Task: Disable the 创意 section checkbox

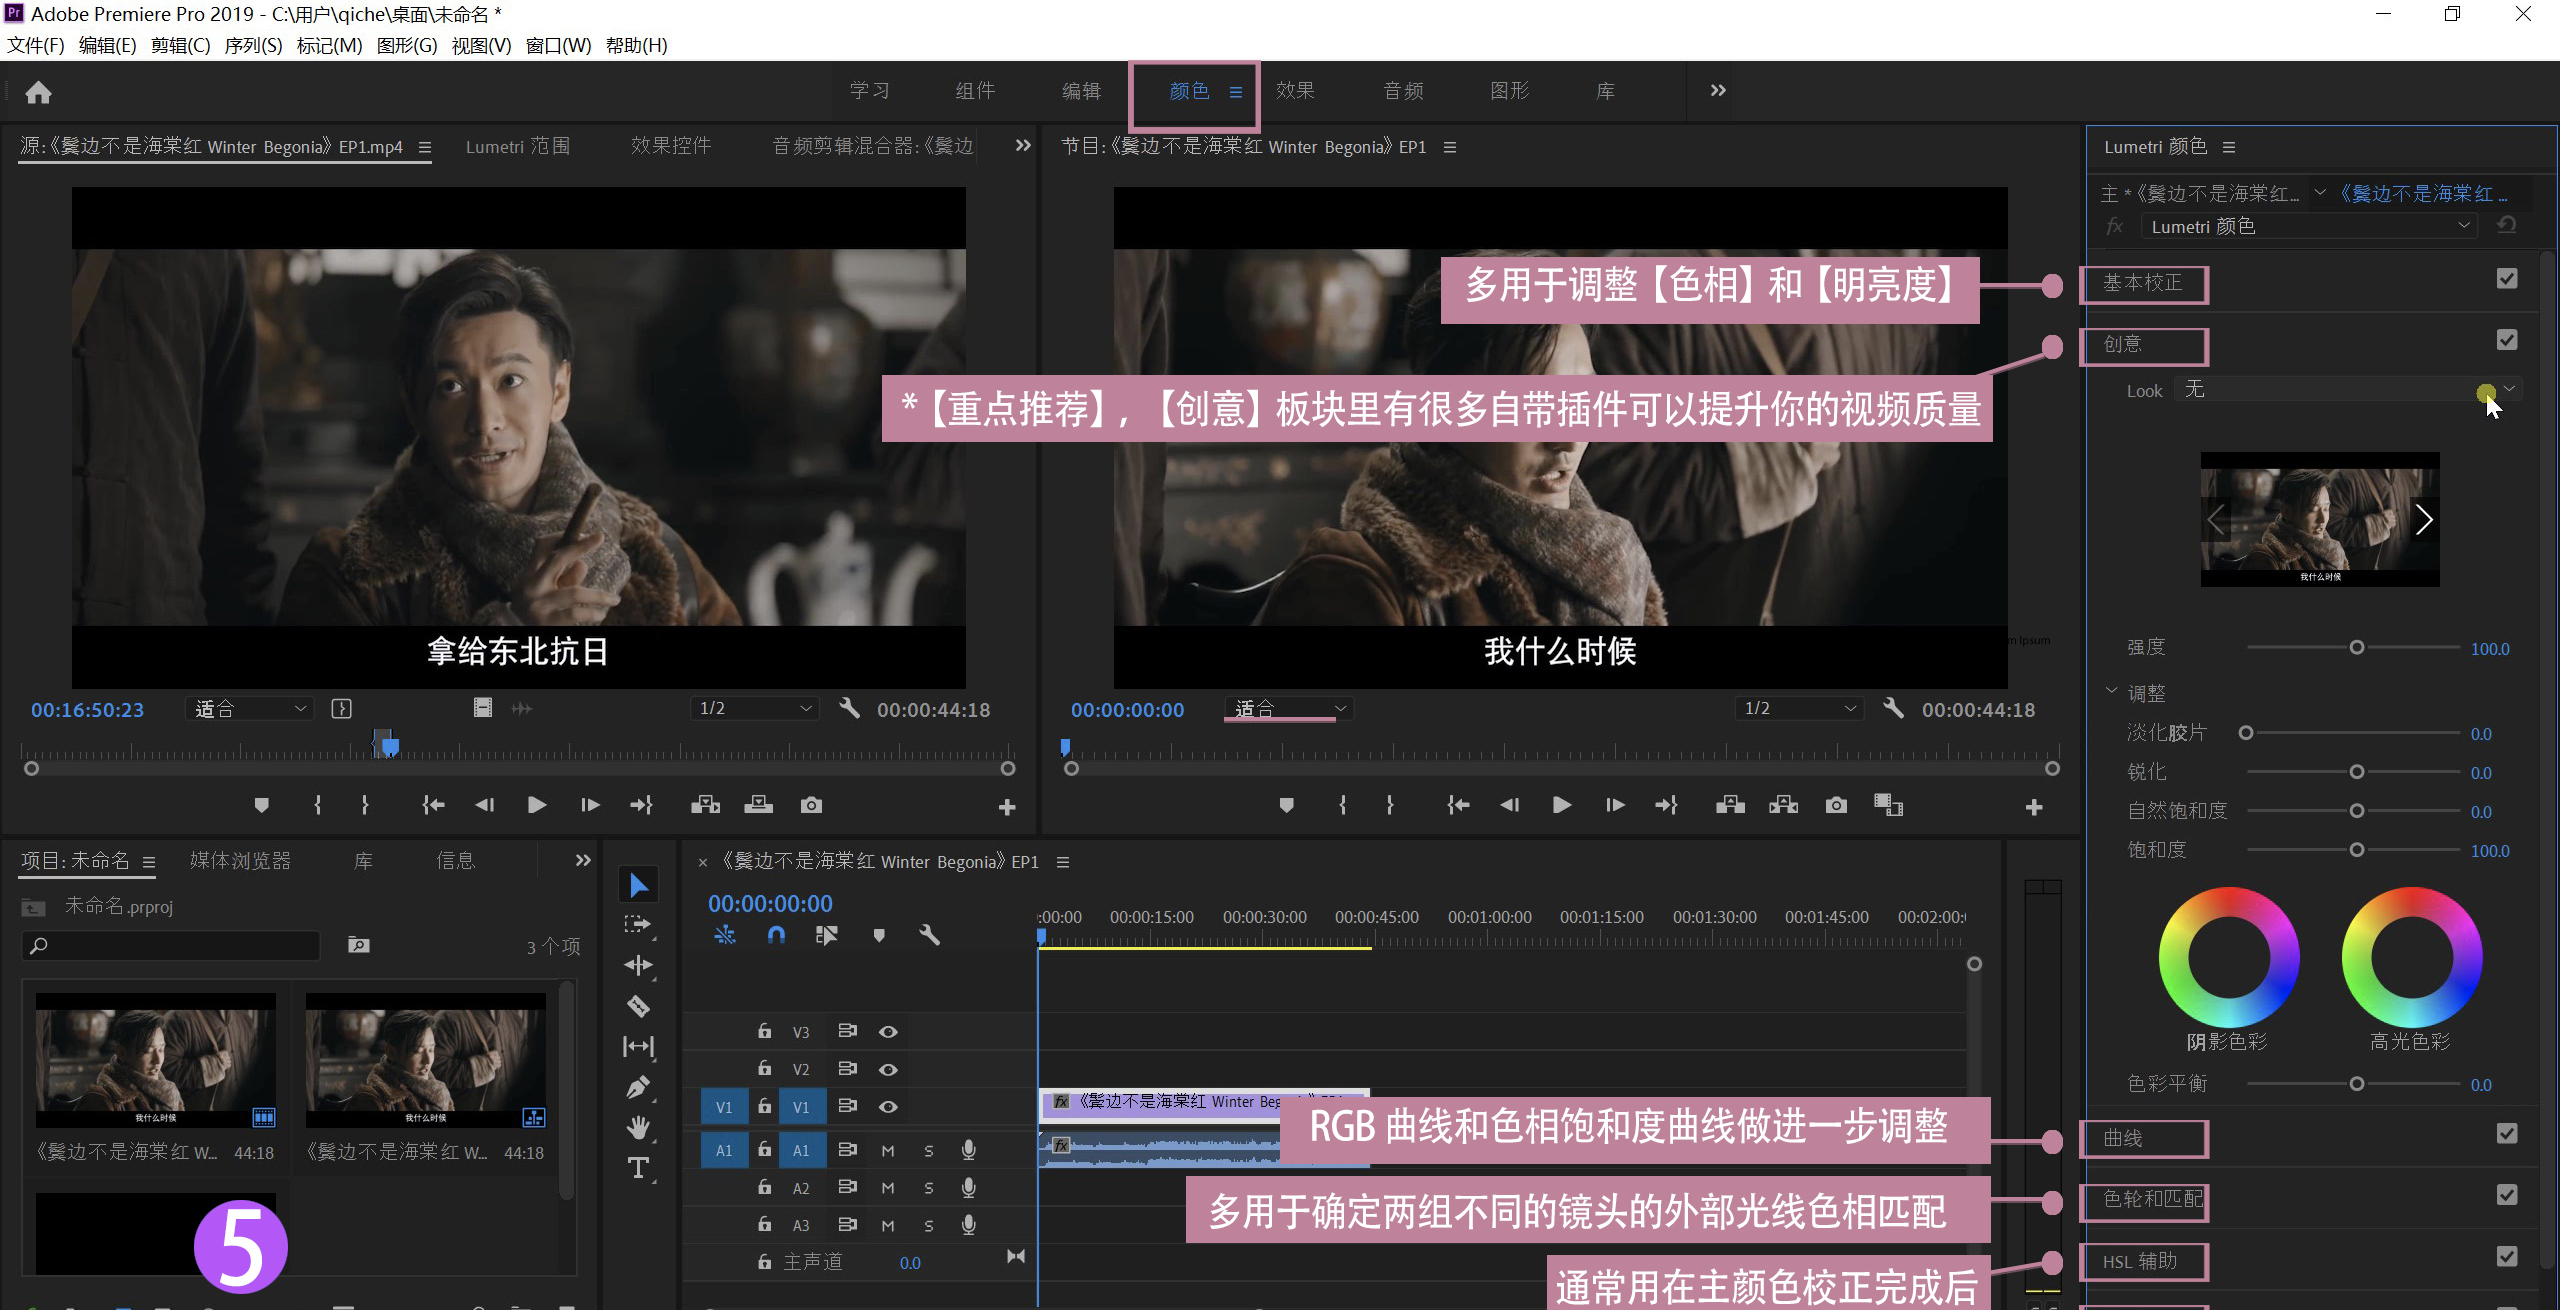Action: [2507, 340]
